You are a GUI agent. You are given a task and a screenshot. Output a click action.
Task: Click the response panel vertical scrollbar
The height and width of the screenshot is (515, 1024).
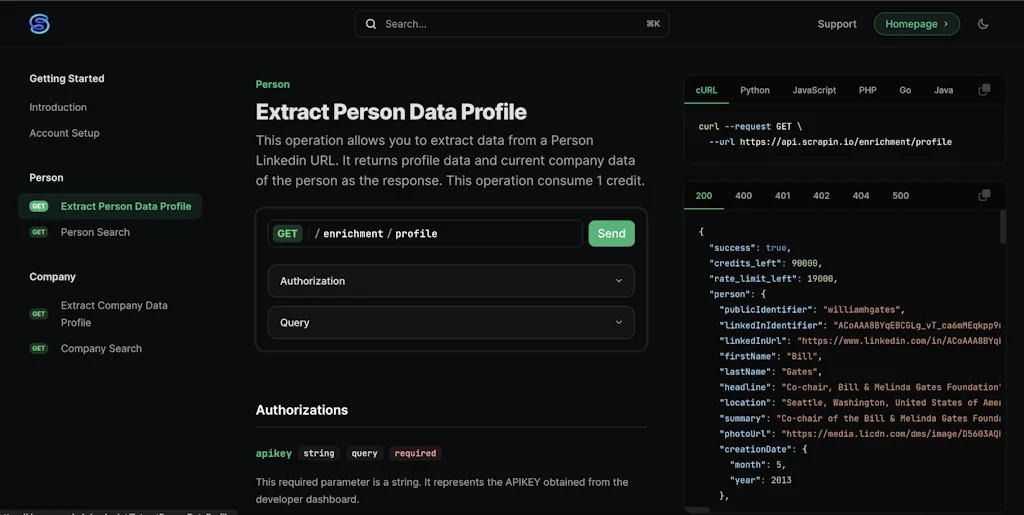1003,228
